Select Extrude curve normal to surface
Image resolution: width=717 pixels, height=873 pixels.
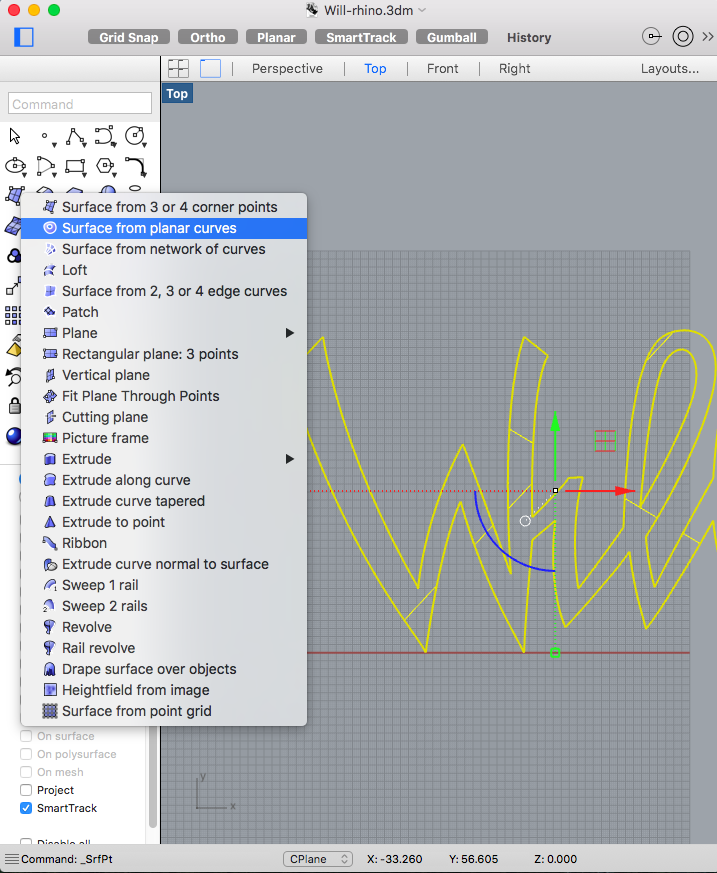164,564
